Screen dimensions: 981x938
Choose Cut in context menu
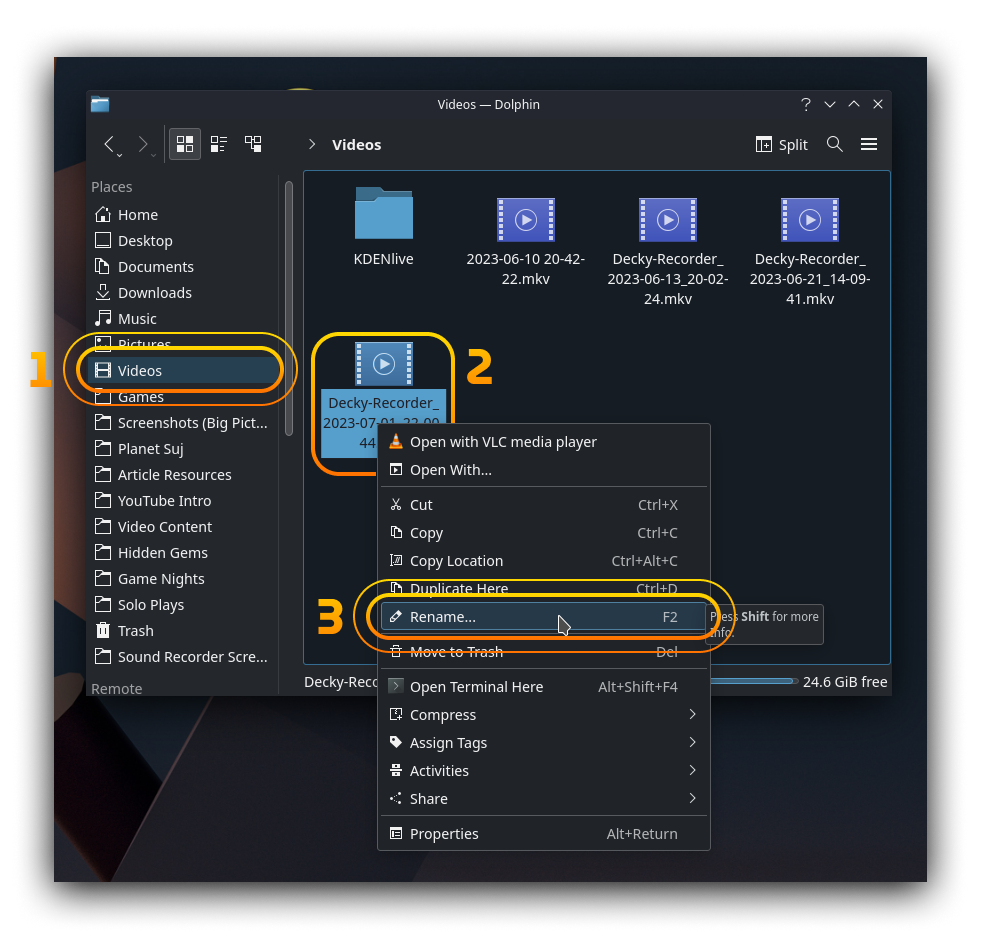[x=544, y=505]
